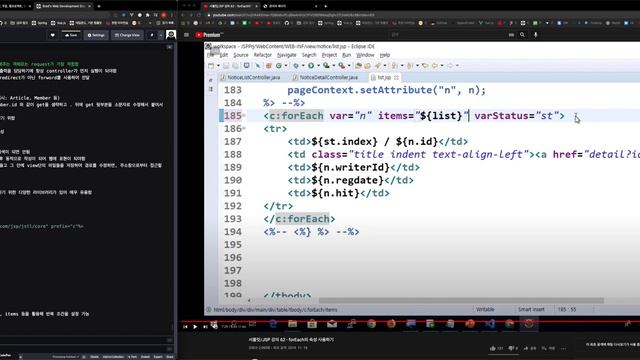Open the Project menu in Eclipse

[329, 55]
